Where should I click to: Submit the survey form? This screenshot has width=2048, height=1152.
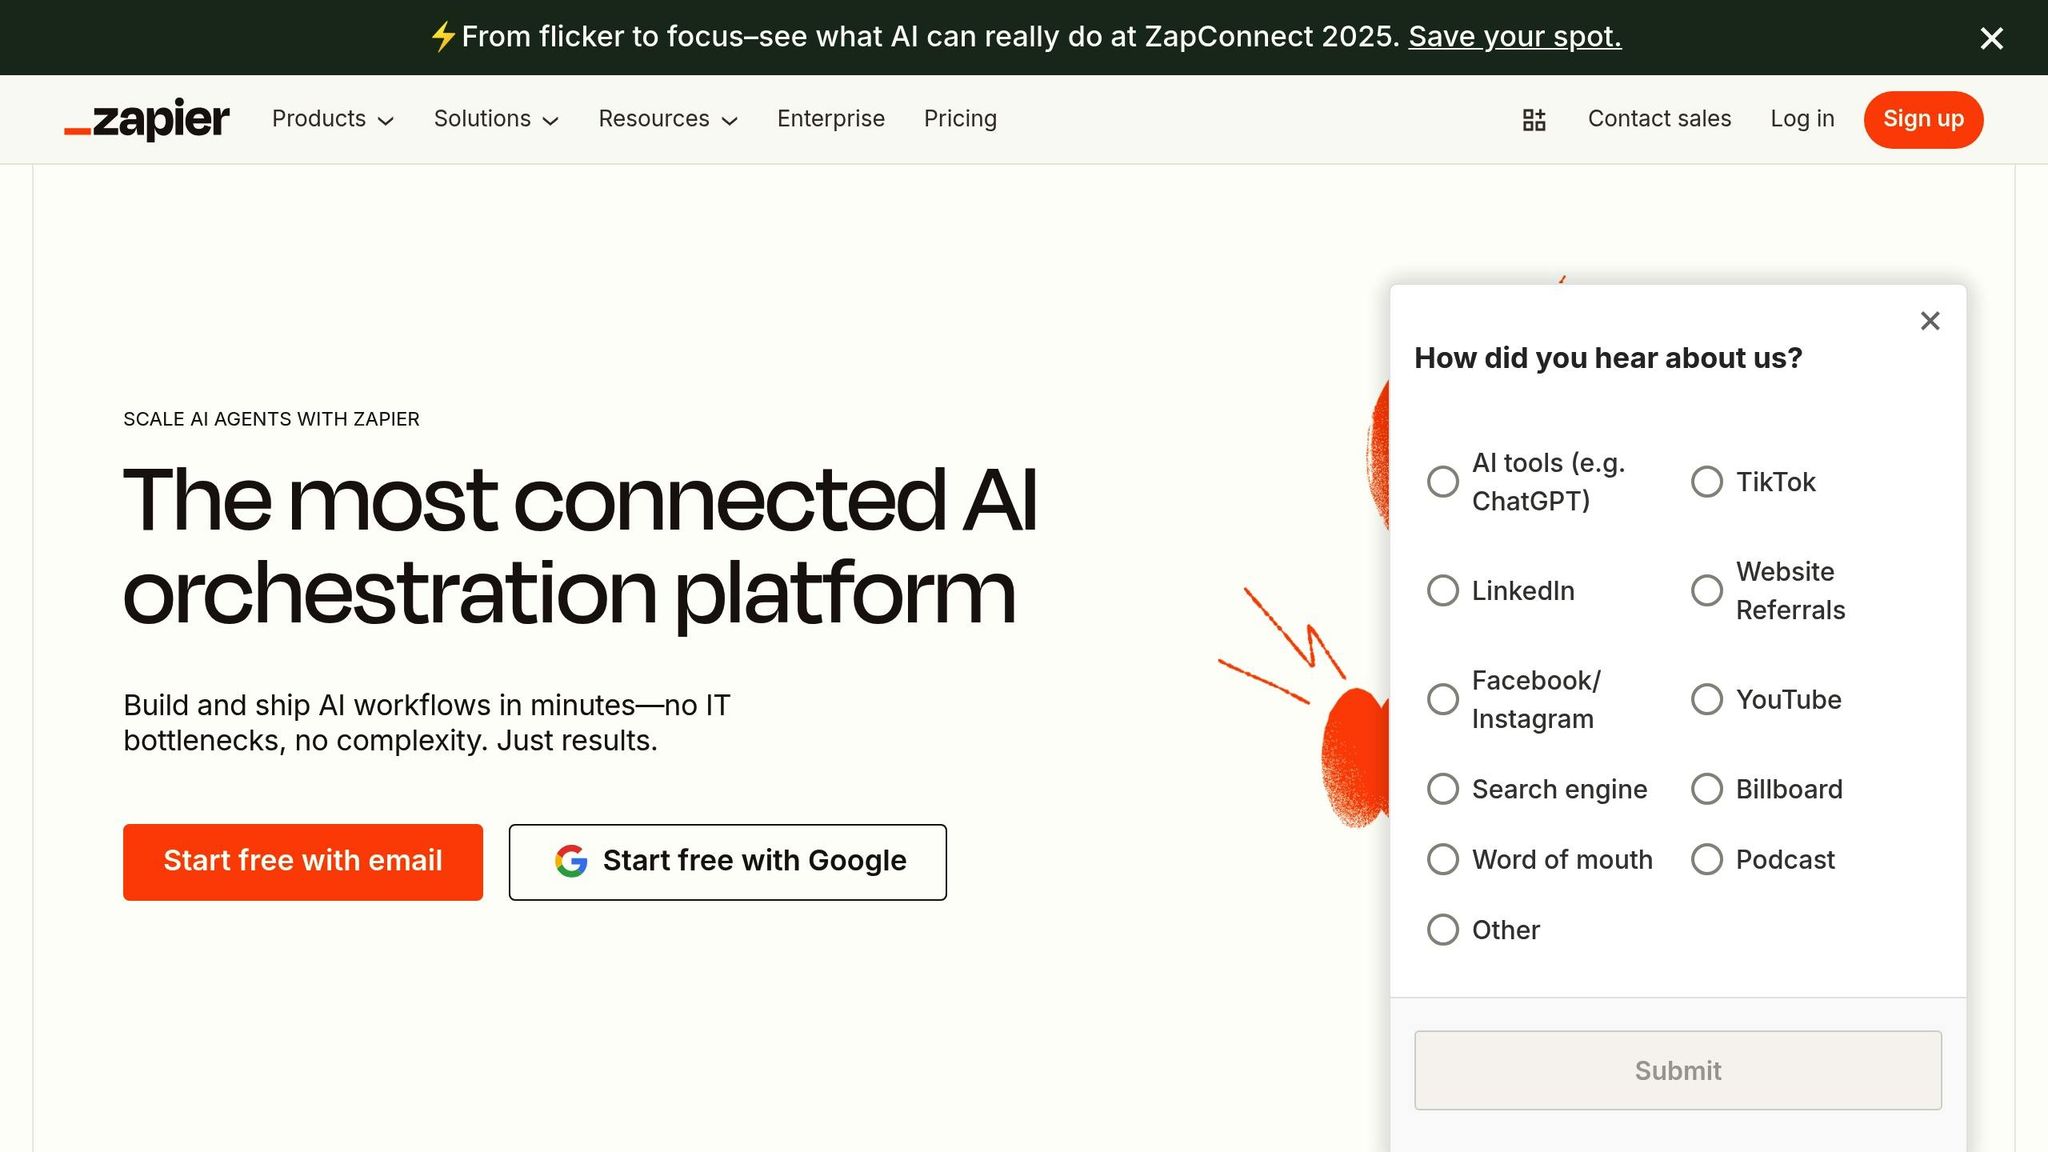coord(1676,1070)
